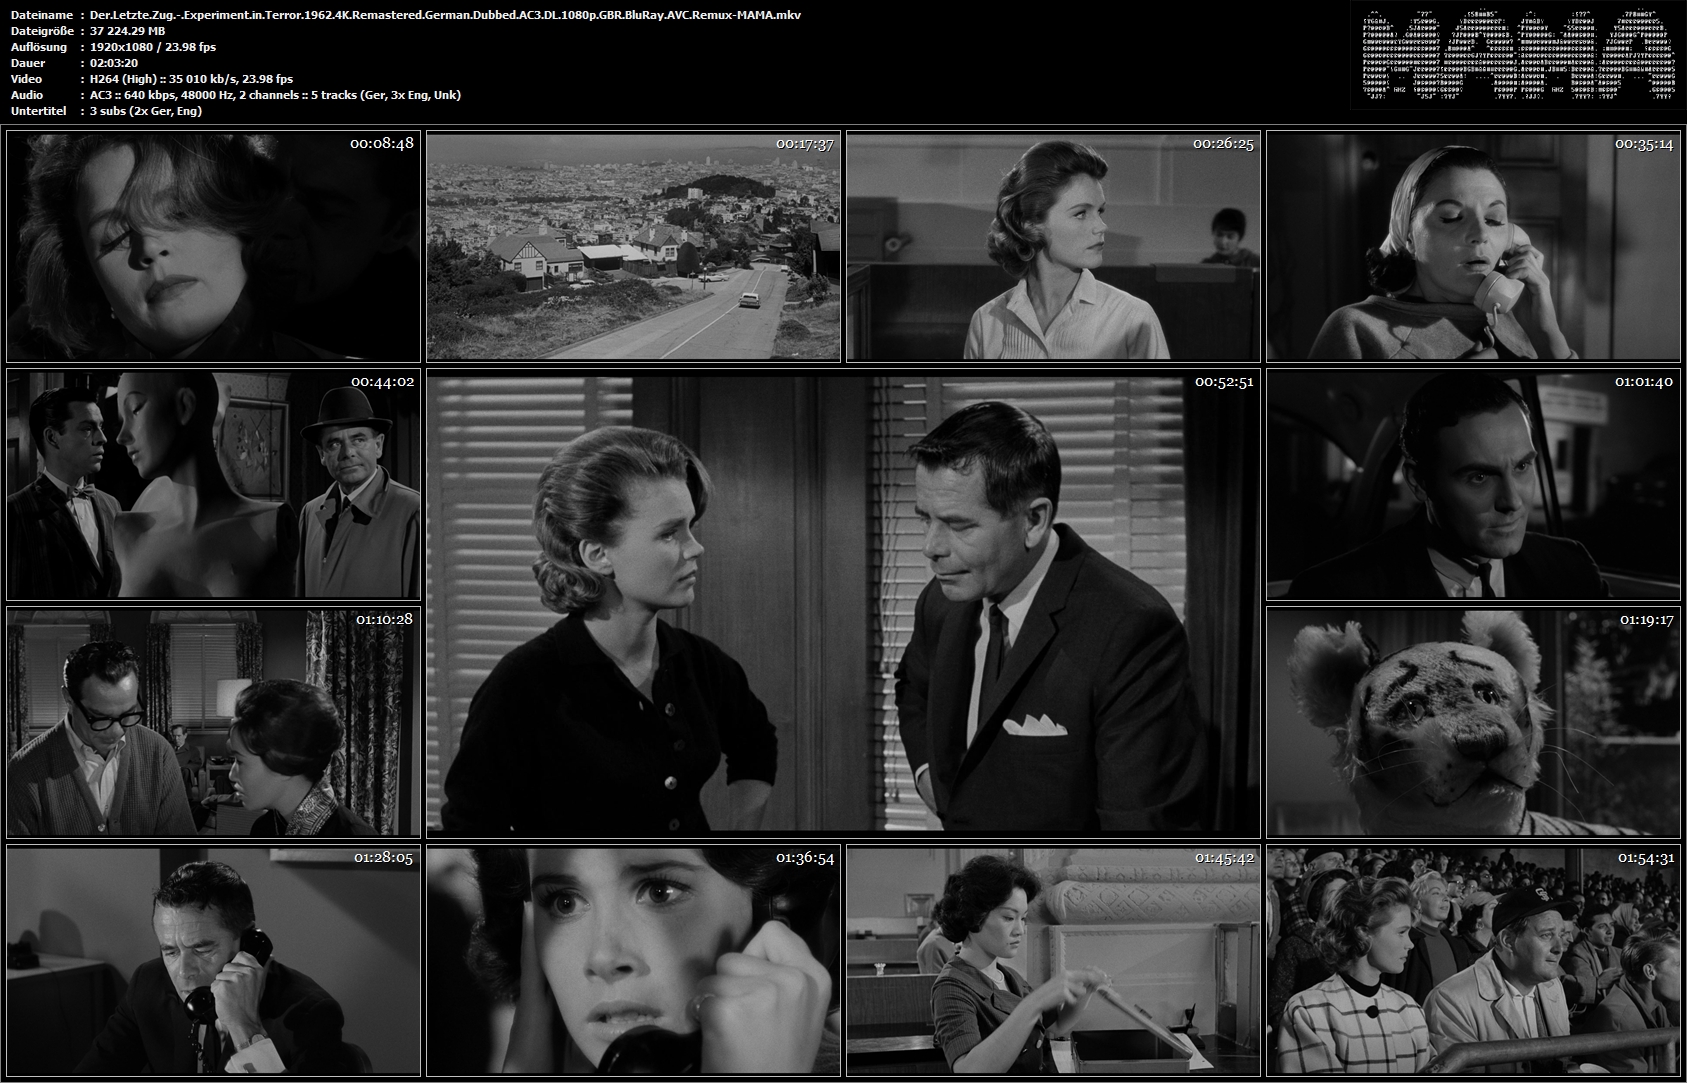Select the thumbnail timestamped 00:26:25
The height and width of the screenshot is (1083, 1687).
[1053, 246]
